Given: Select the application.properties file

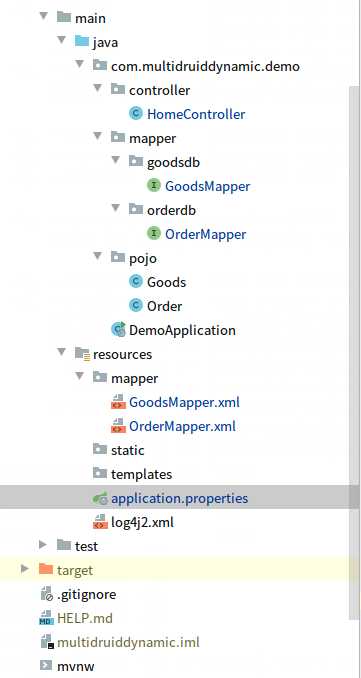Looking at the screenshot, I should [180, 498].
